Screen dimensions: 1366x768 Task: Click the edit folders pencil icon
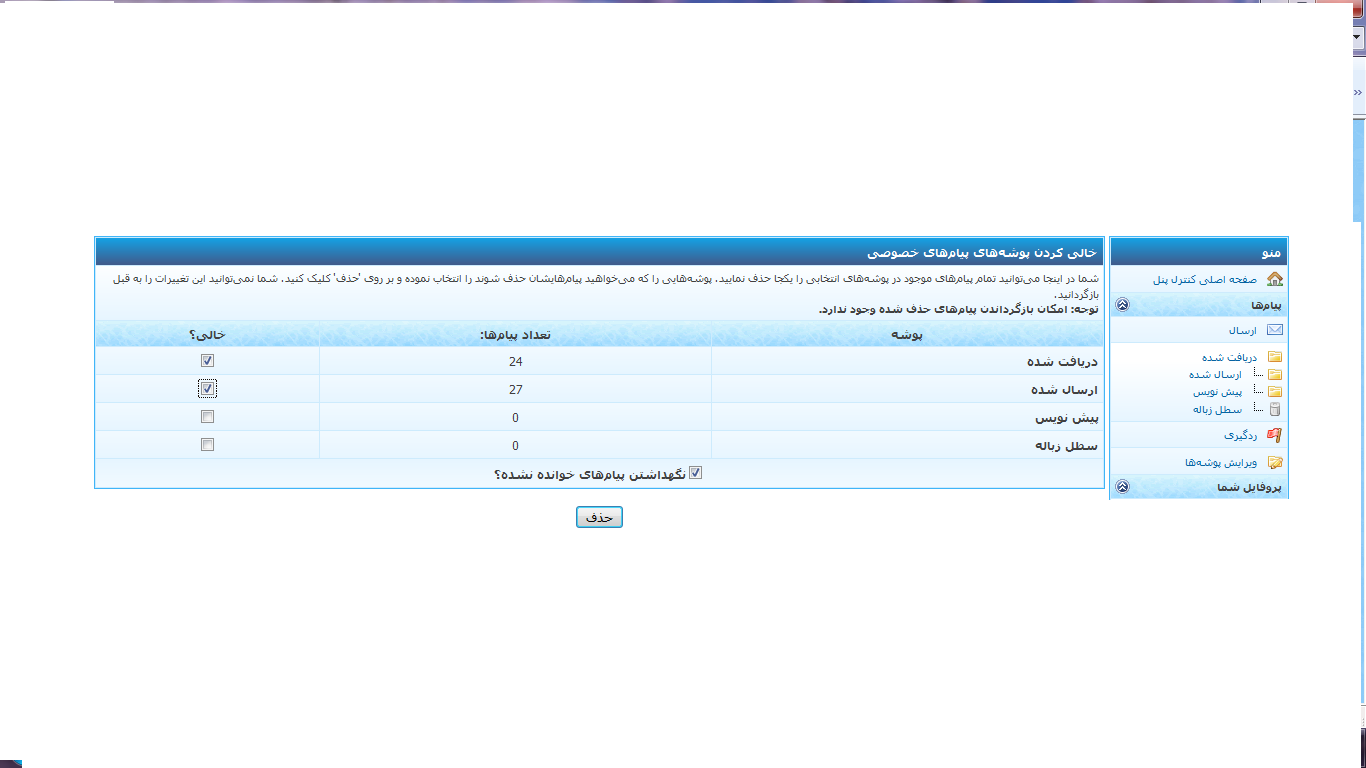pos(1274,462)
